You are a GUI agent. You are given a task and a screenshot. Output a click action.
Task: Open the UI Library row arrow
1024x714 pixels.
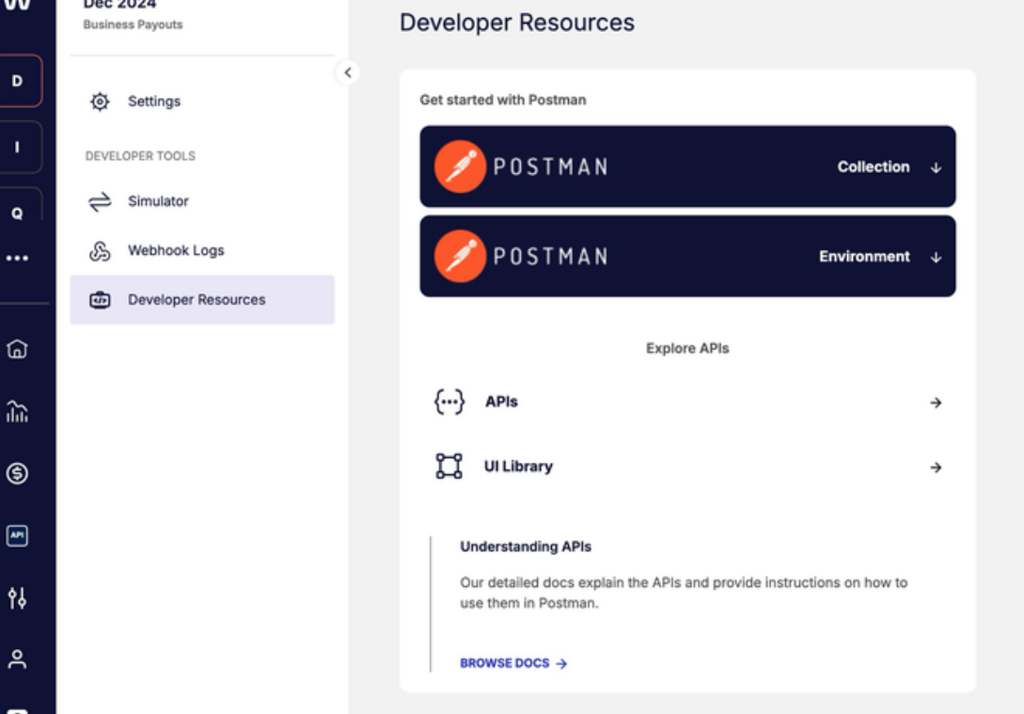[935, 467]
